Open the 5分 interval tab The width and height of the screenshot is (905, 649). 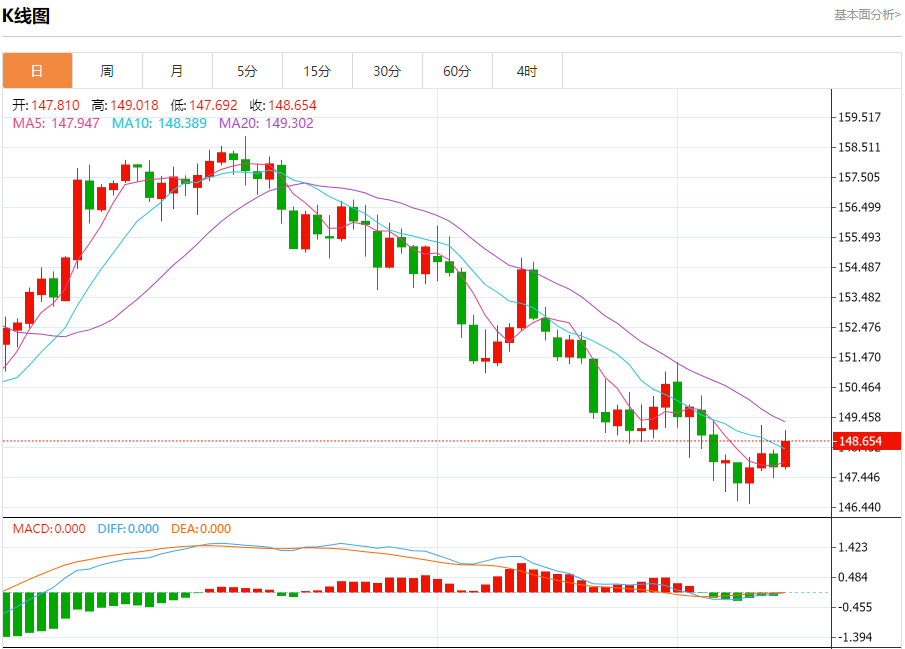tap(247, 71)
